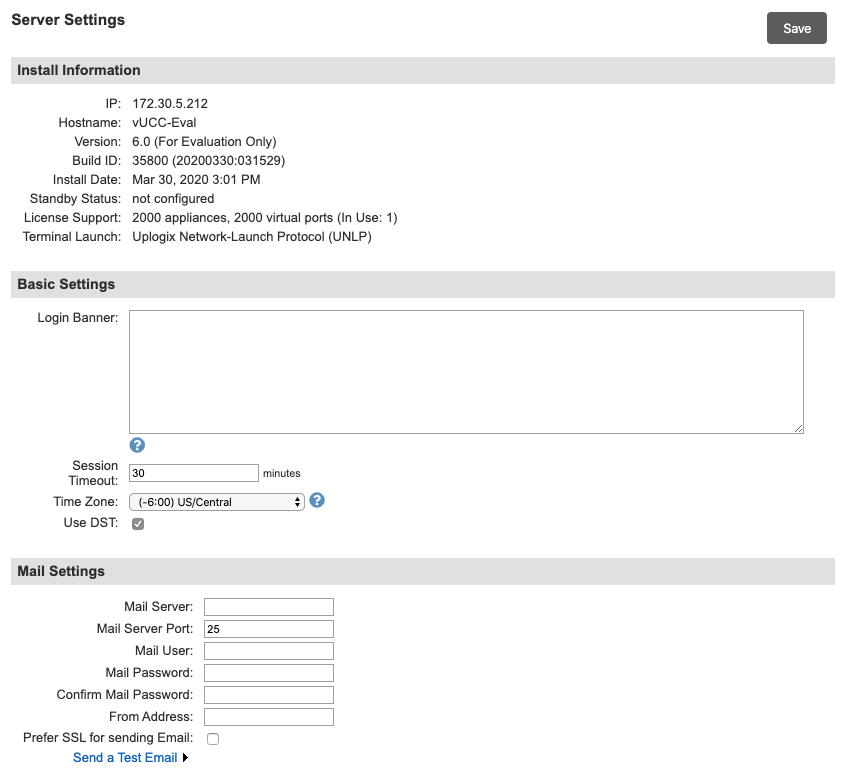Image resolution: width=843 pixels, height=775 pixels.
Task: Open the Time Zone dropdown
Action: (216, 502)
